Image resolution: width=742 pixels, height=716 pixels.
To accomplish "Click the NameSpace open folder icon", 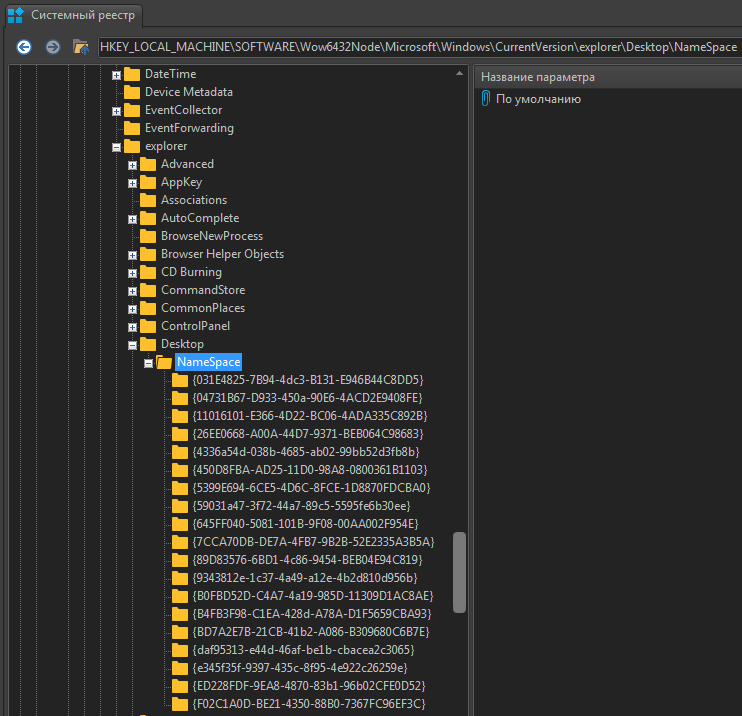I will click(x=164, y=362).
